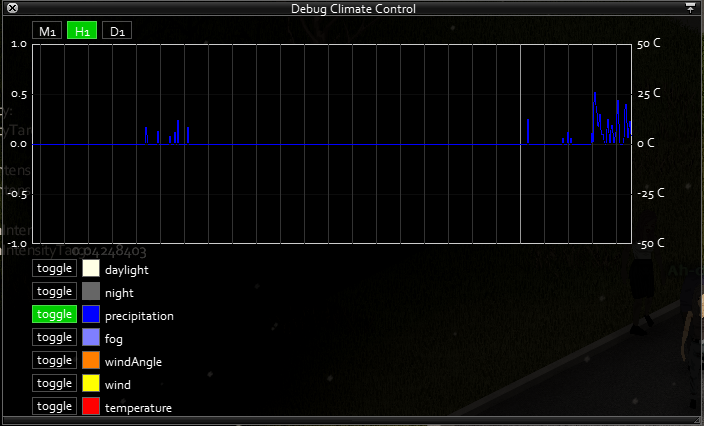Click the '-50 C' axis label
704x426 pixels.
tap(651, 244)
